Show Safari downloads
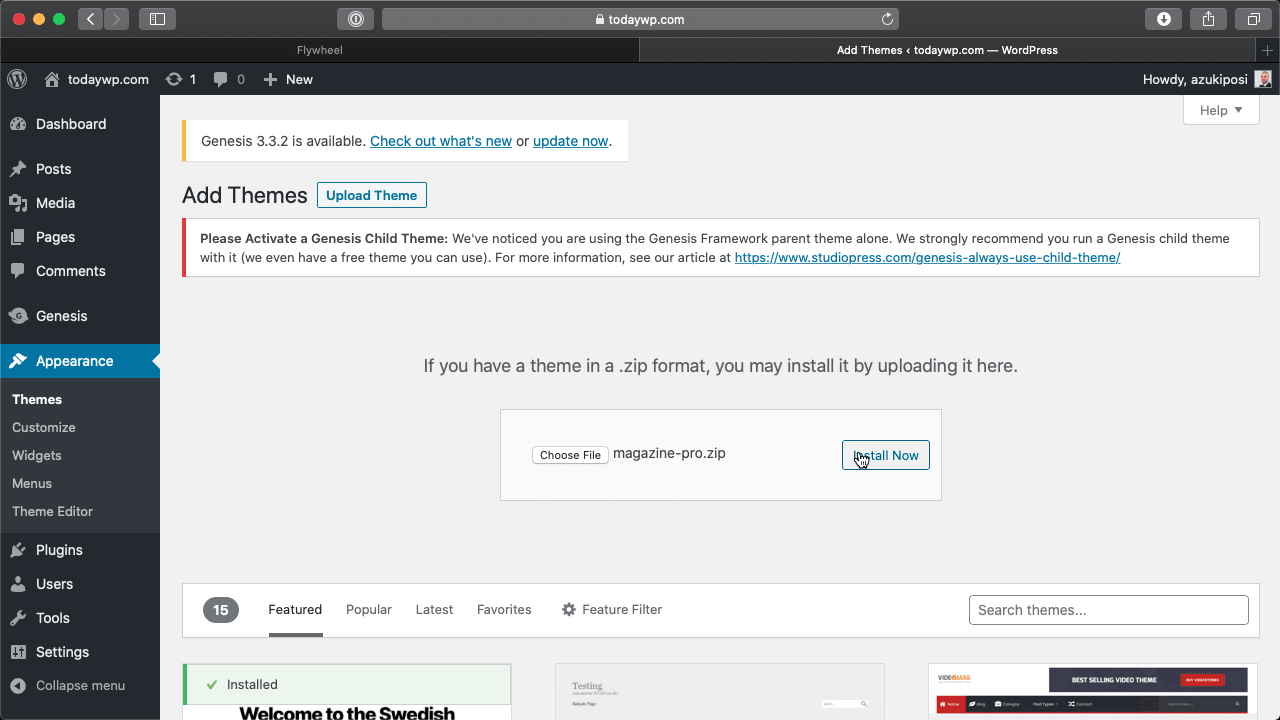The width and height of the screenshot is (1280, 720). point(1163,19)
